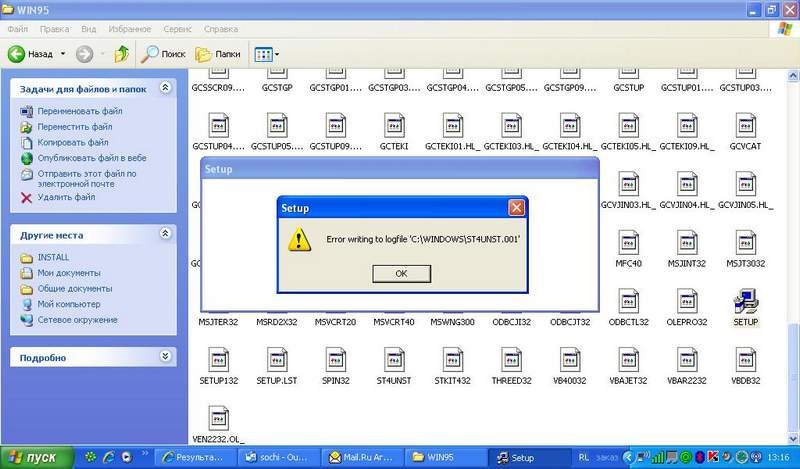Select the MSJT3032 file icon
This screenshot has height=469, width=800.
pos(745,242)
